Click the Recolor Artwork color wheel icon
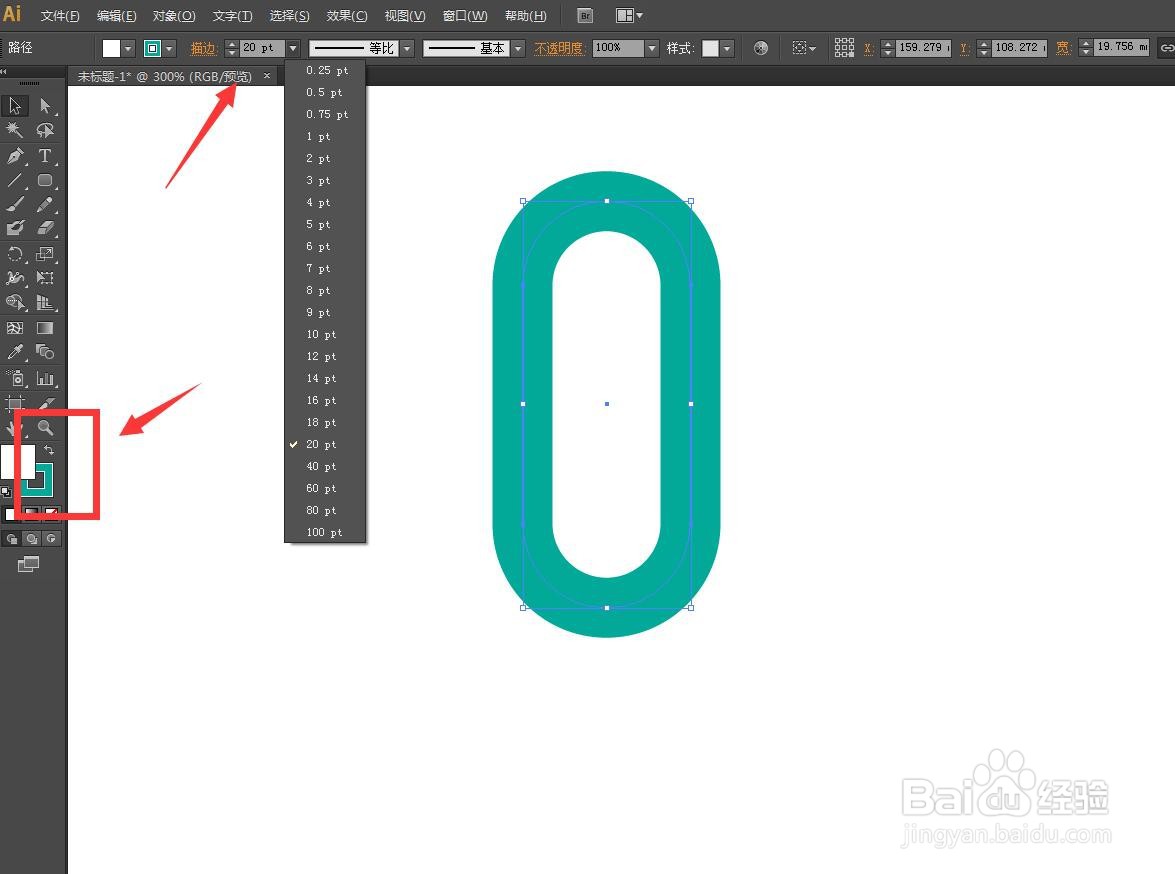 [x=761, y=48]
